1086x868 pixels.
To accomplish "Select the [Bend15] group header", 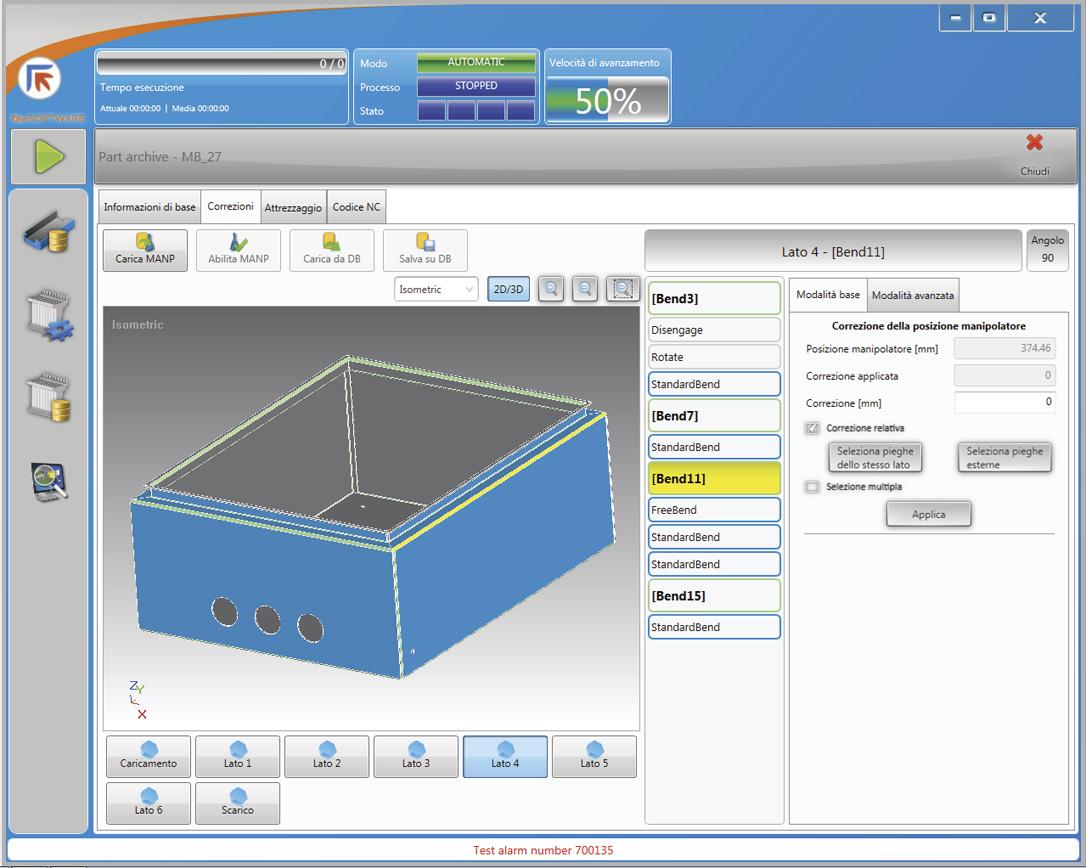I will 714,596.
